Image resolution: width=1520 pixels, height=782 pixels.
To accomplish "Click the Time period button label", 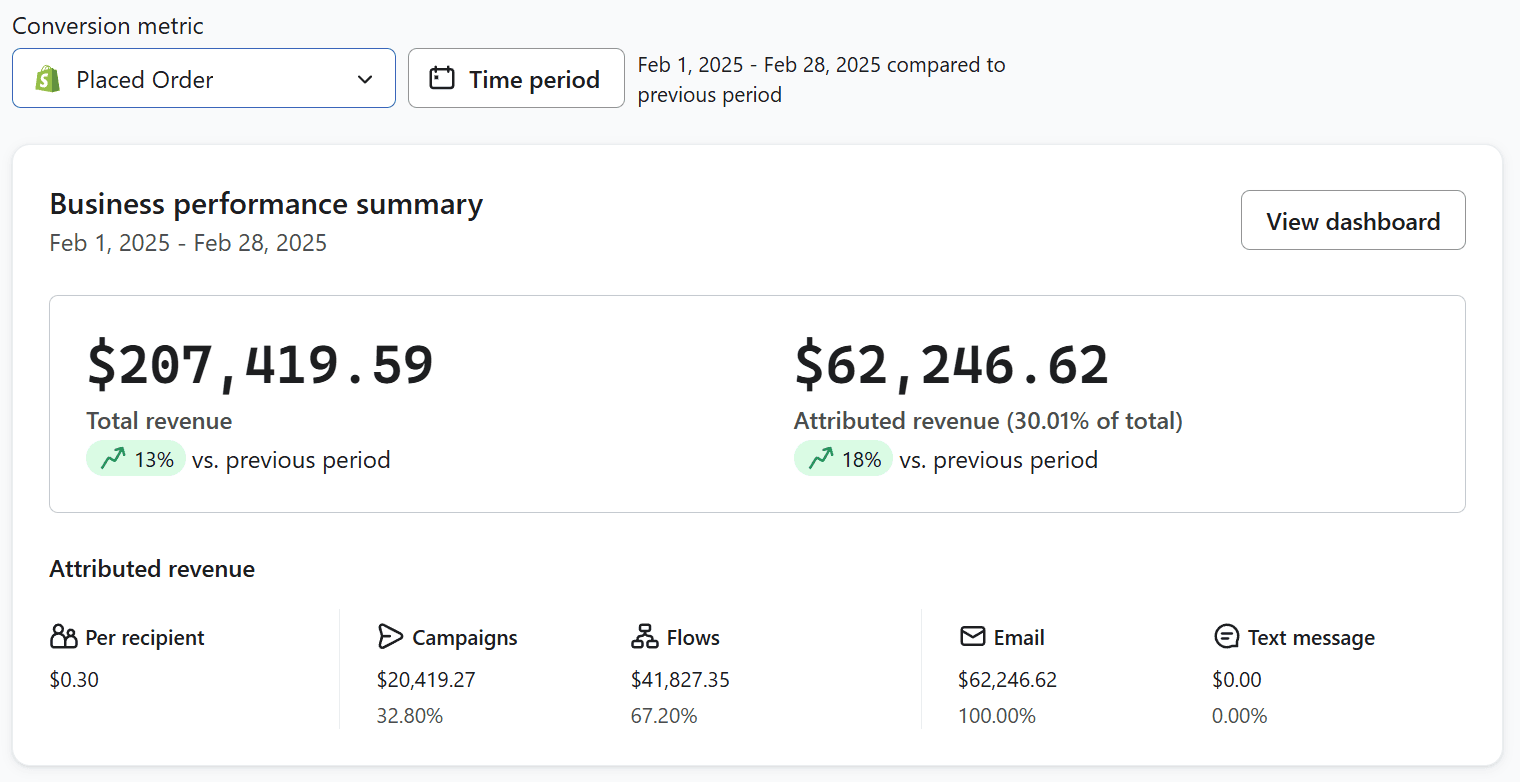I will [534, 78].
